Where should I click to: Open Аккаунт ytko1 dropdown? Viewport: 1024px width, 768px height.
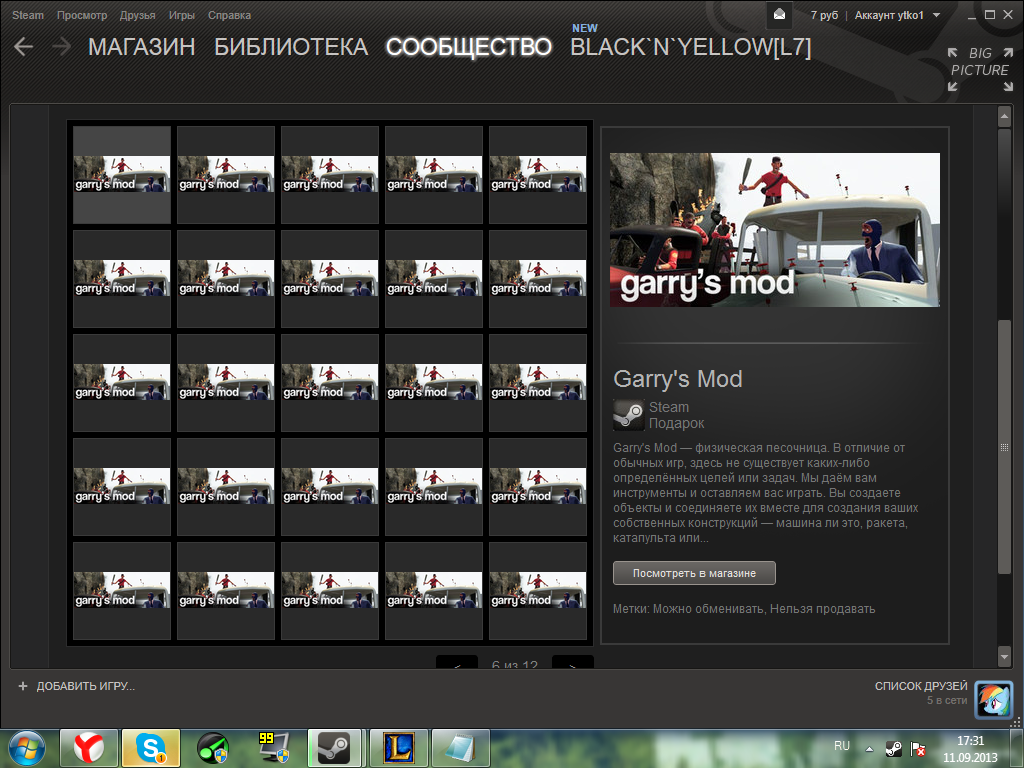click(x=897, y=15)
